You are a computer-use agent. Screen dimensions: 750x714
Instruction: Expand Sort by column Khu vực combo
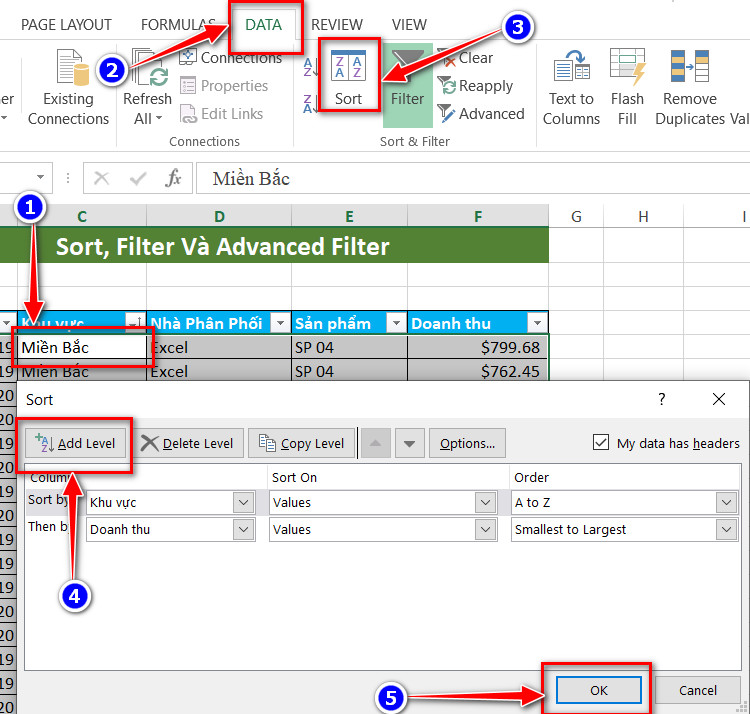click(x=243, y=503)
